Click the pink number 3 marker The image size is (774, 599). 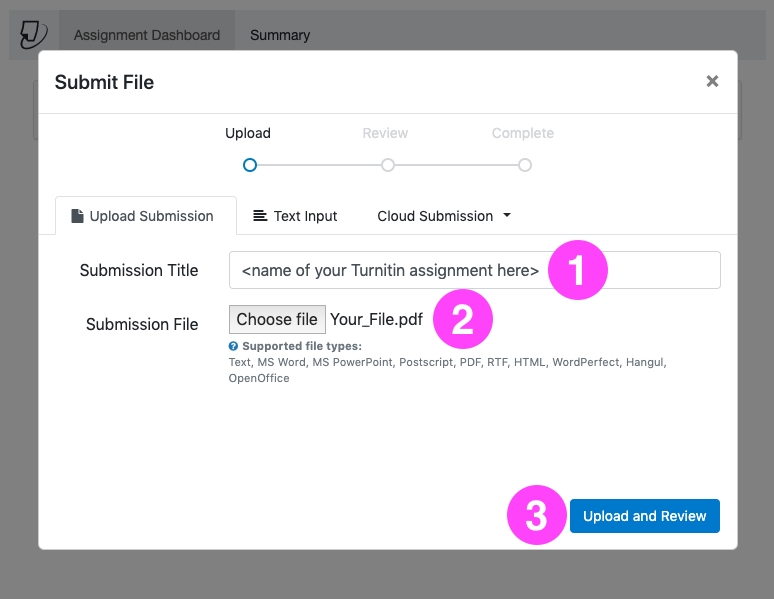click(x=537, y=516)
